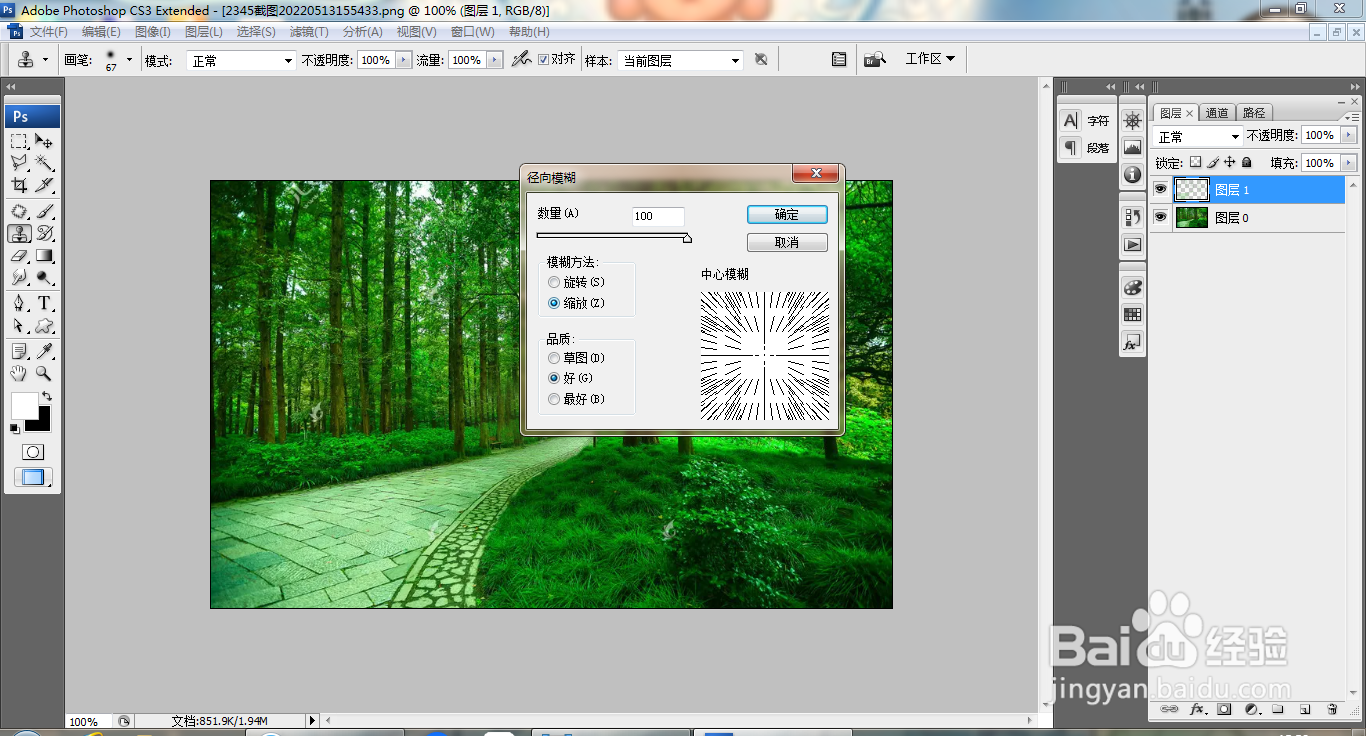Select the Slice tool
Viewport: 1366px width, 736px height.
click(x=44, y=185)
